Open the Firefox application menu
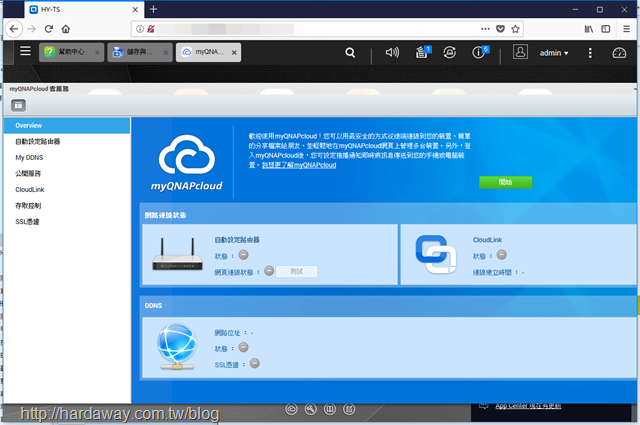Screen dimensions: 640x425 627,29
